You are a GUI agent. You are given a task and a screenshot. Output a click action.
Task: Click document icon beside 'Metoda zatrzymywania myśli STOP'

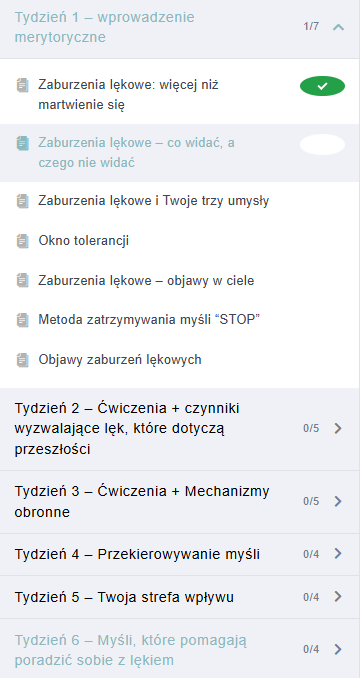pos(22,320)
